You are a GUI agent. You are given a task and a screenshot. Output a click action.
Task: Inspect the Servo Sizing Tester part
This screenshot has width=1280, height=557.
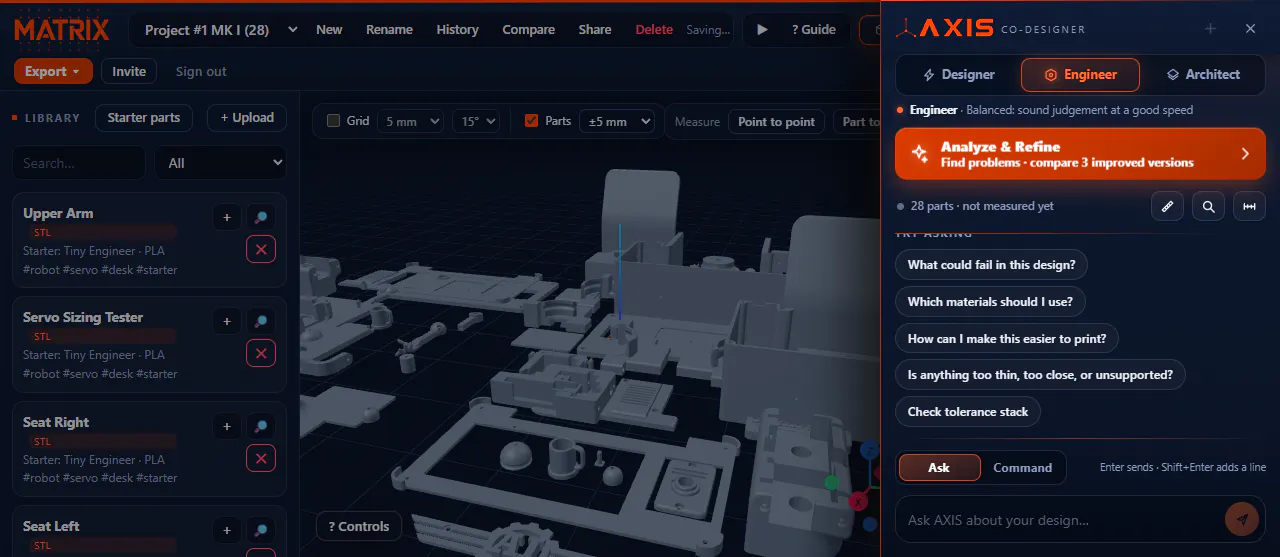260,321
